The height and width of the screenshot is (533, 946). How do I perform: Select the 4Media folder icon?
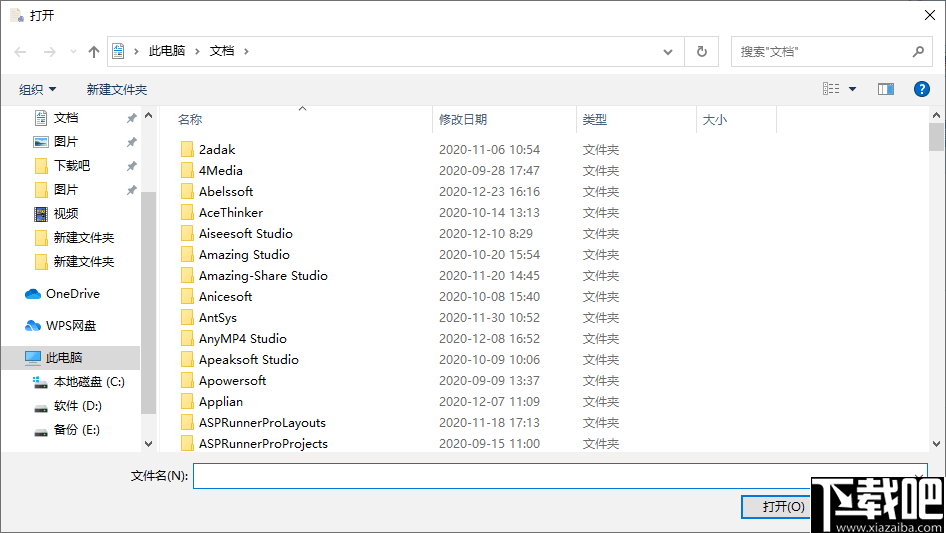pos(187,170)
